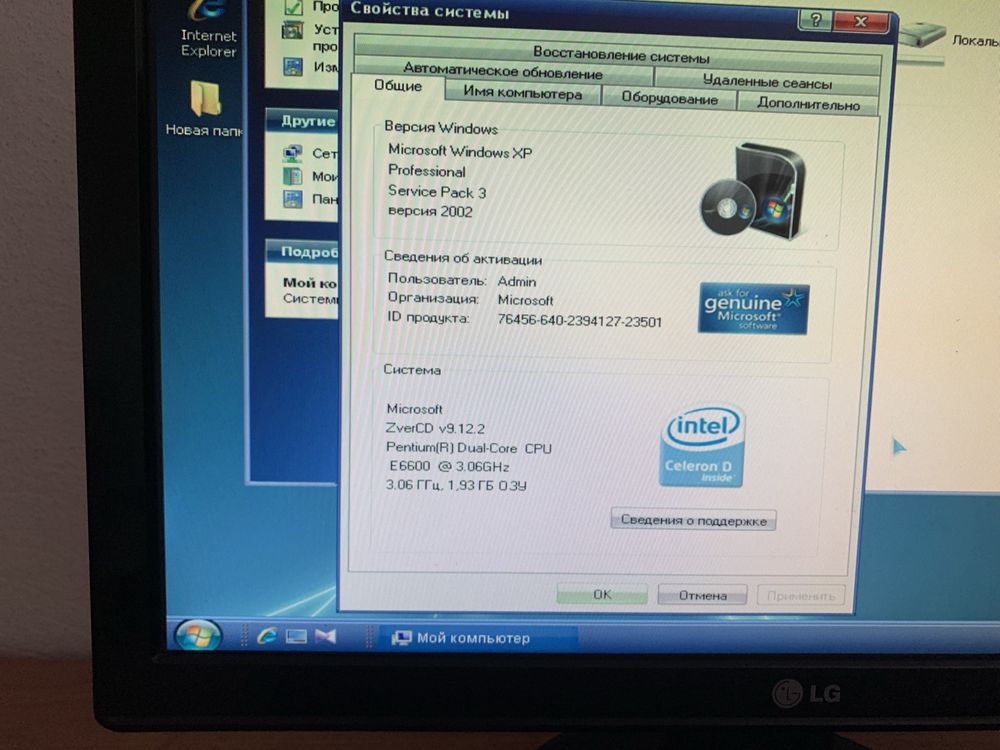
Task: Open the network icon beside "Сет"
Action: (x=293, y=153)
